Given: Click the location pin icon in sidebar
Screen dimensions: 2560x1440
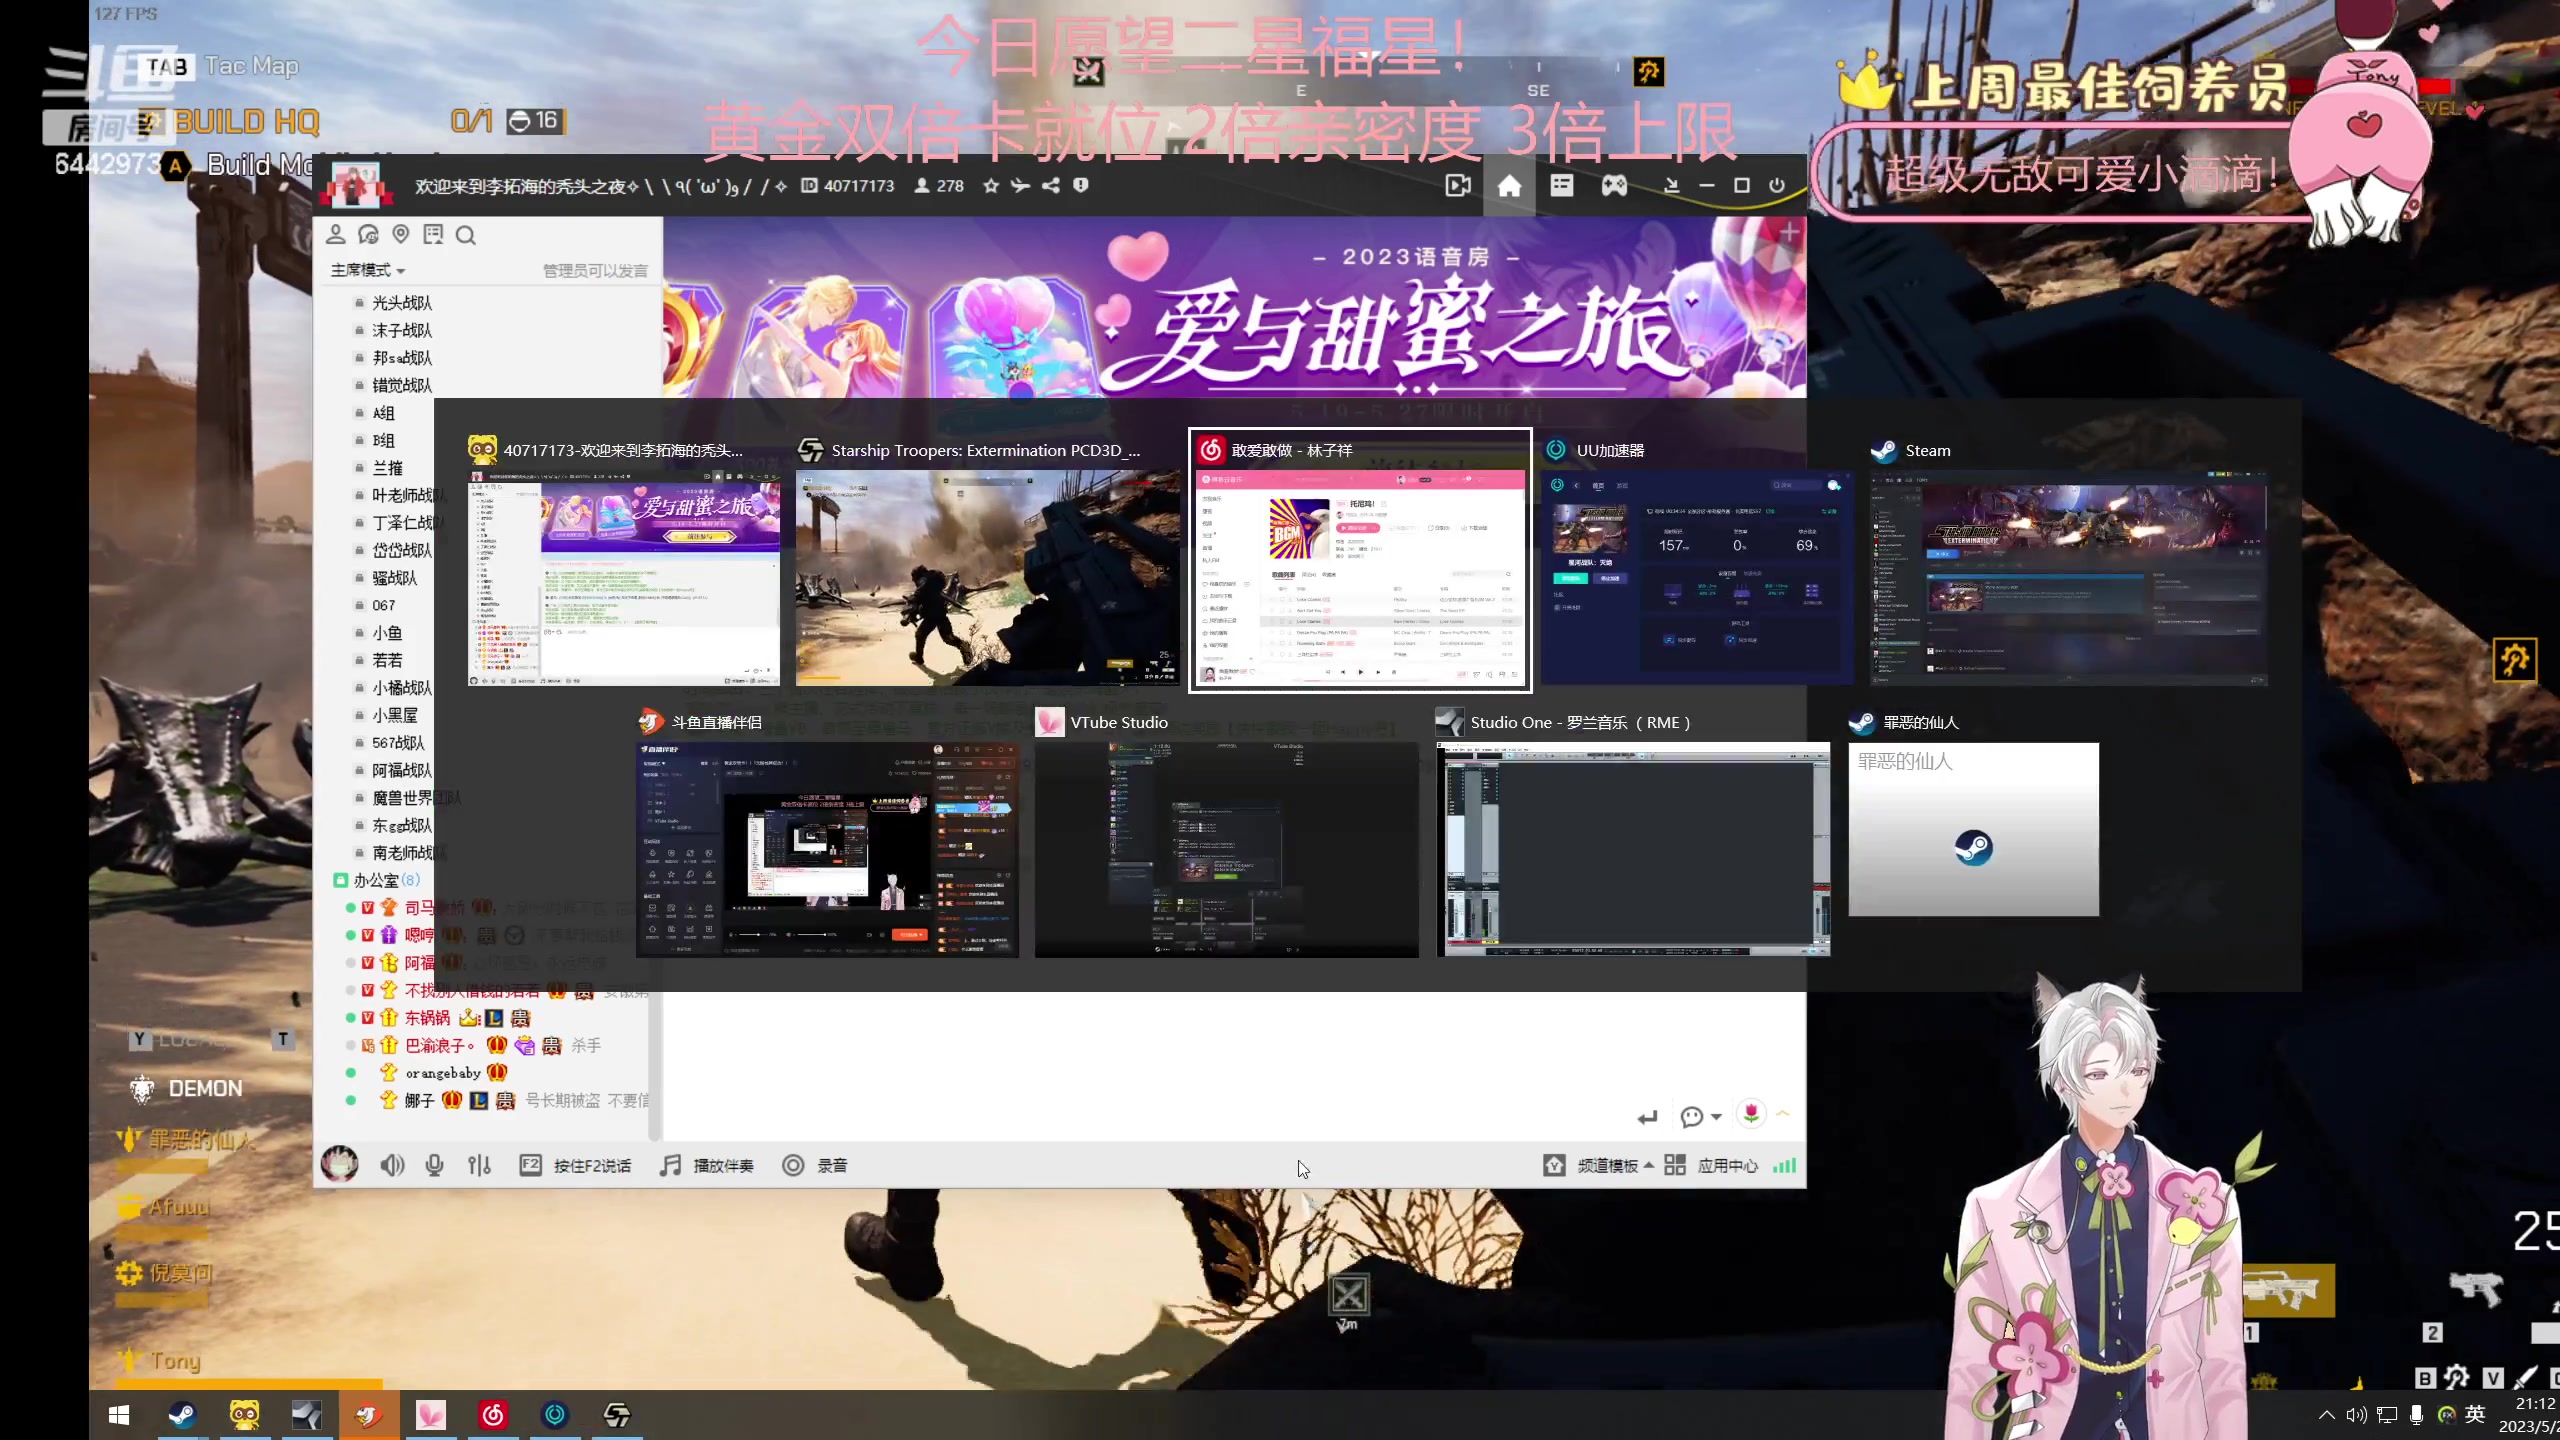Looking at the screenshot, I should click(x=401, y=235).
